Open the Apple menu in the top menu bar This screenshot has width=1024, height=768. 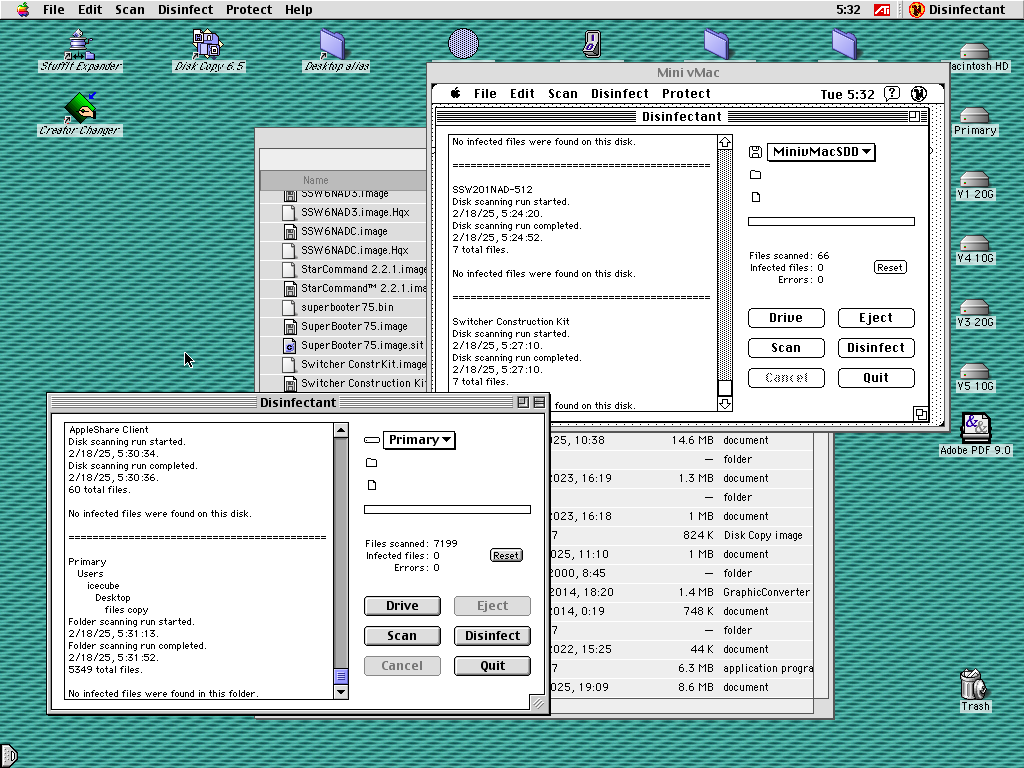[x=23, y=9]
